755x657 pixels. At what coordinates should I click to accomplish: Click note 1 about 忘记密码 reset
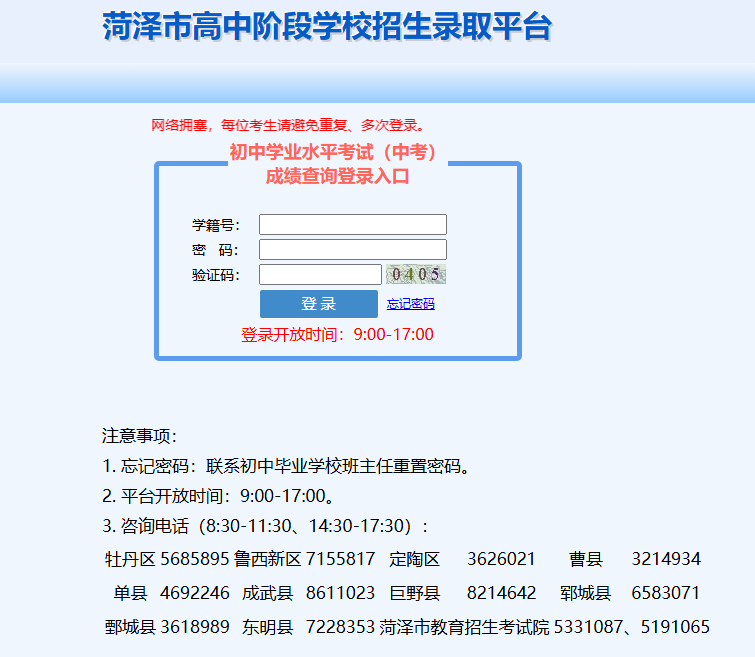(x=286, y=466)
